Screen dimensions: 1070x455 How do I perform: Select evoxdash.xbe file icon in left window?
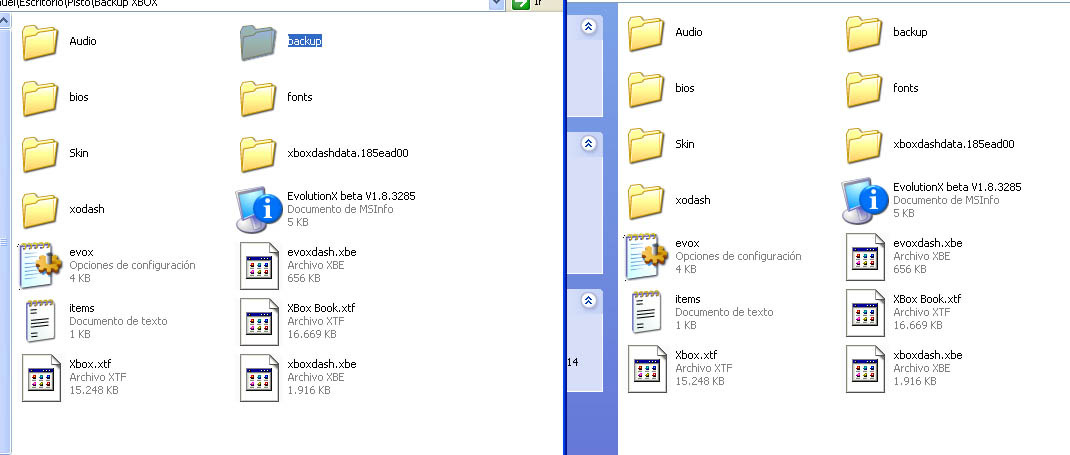tap(259, 265)
